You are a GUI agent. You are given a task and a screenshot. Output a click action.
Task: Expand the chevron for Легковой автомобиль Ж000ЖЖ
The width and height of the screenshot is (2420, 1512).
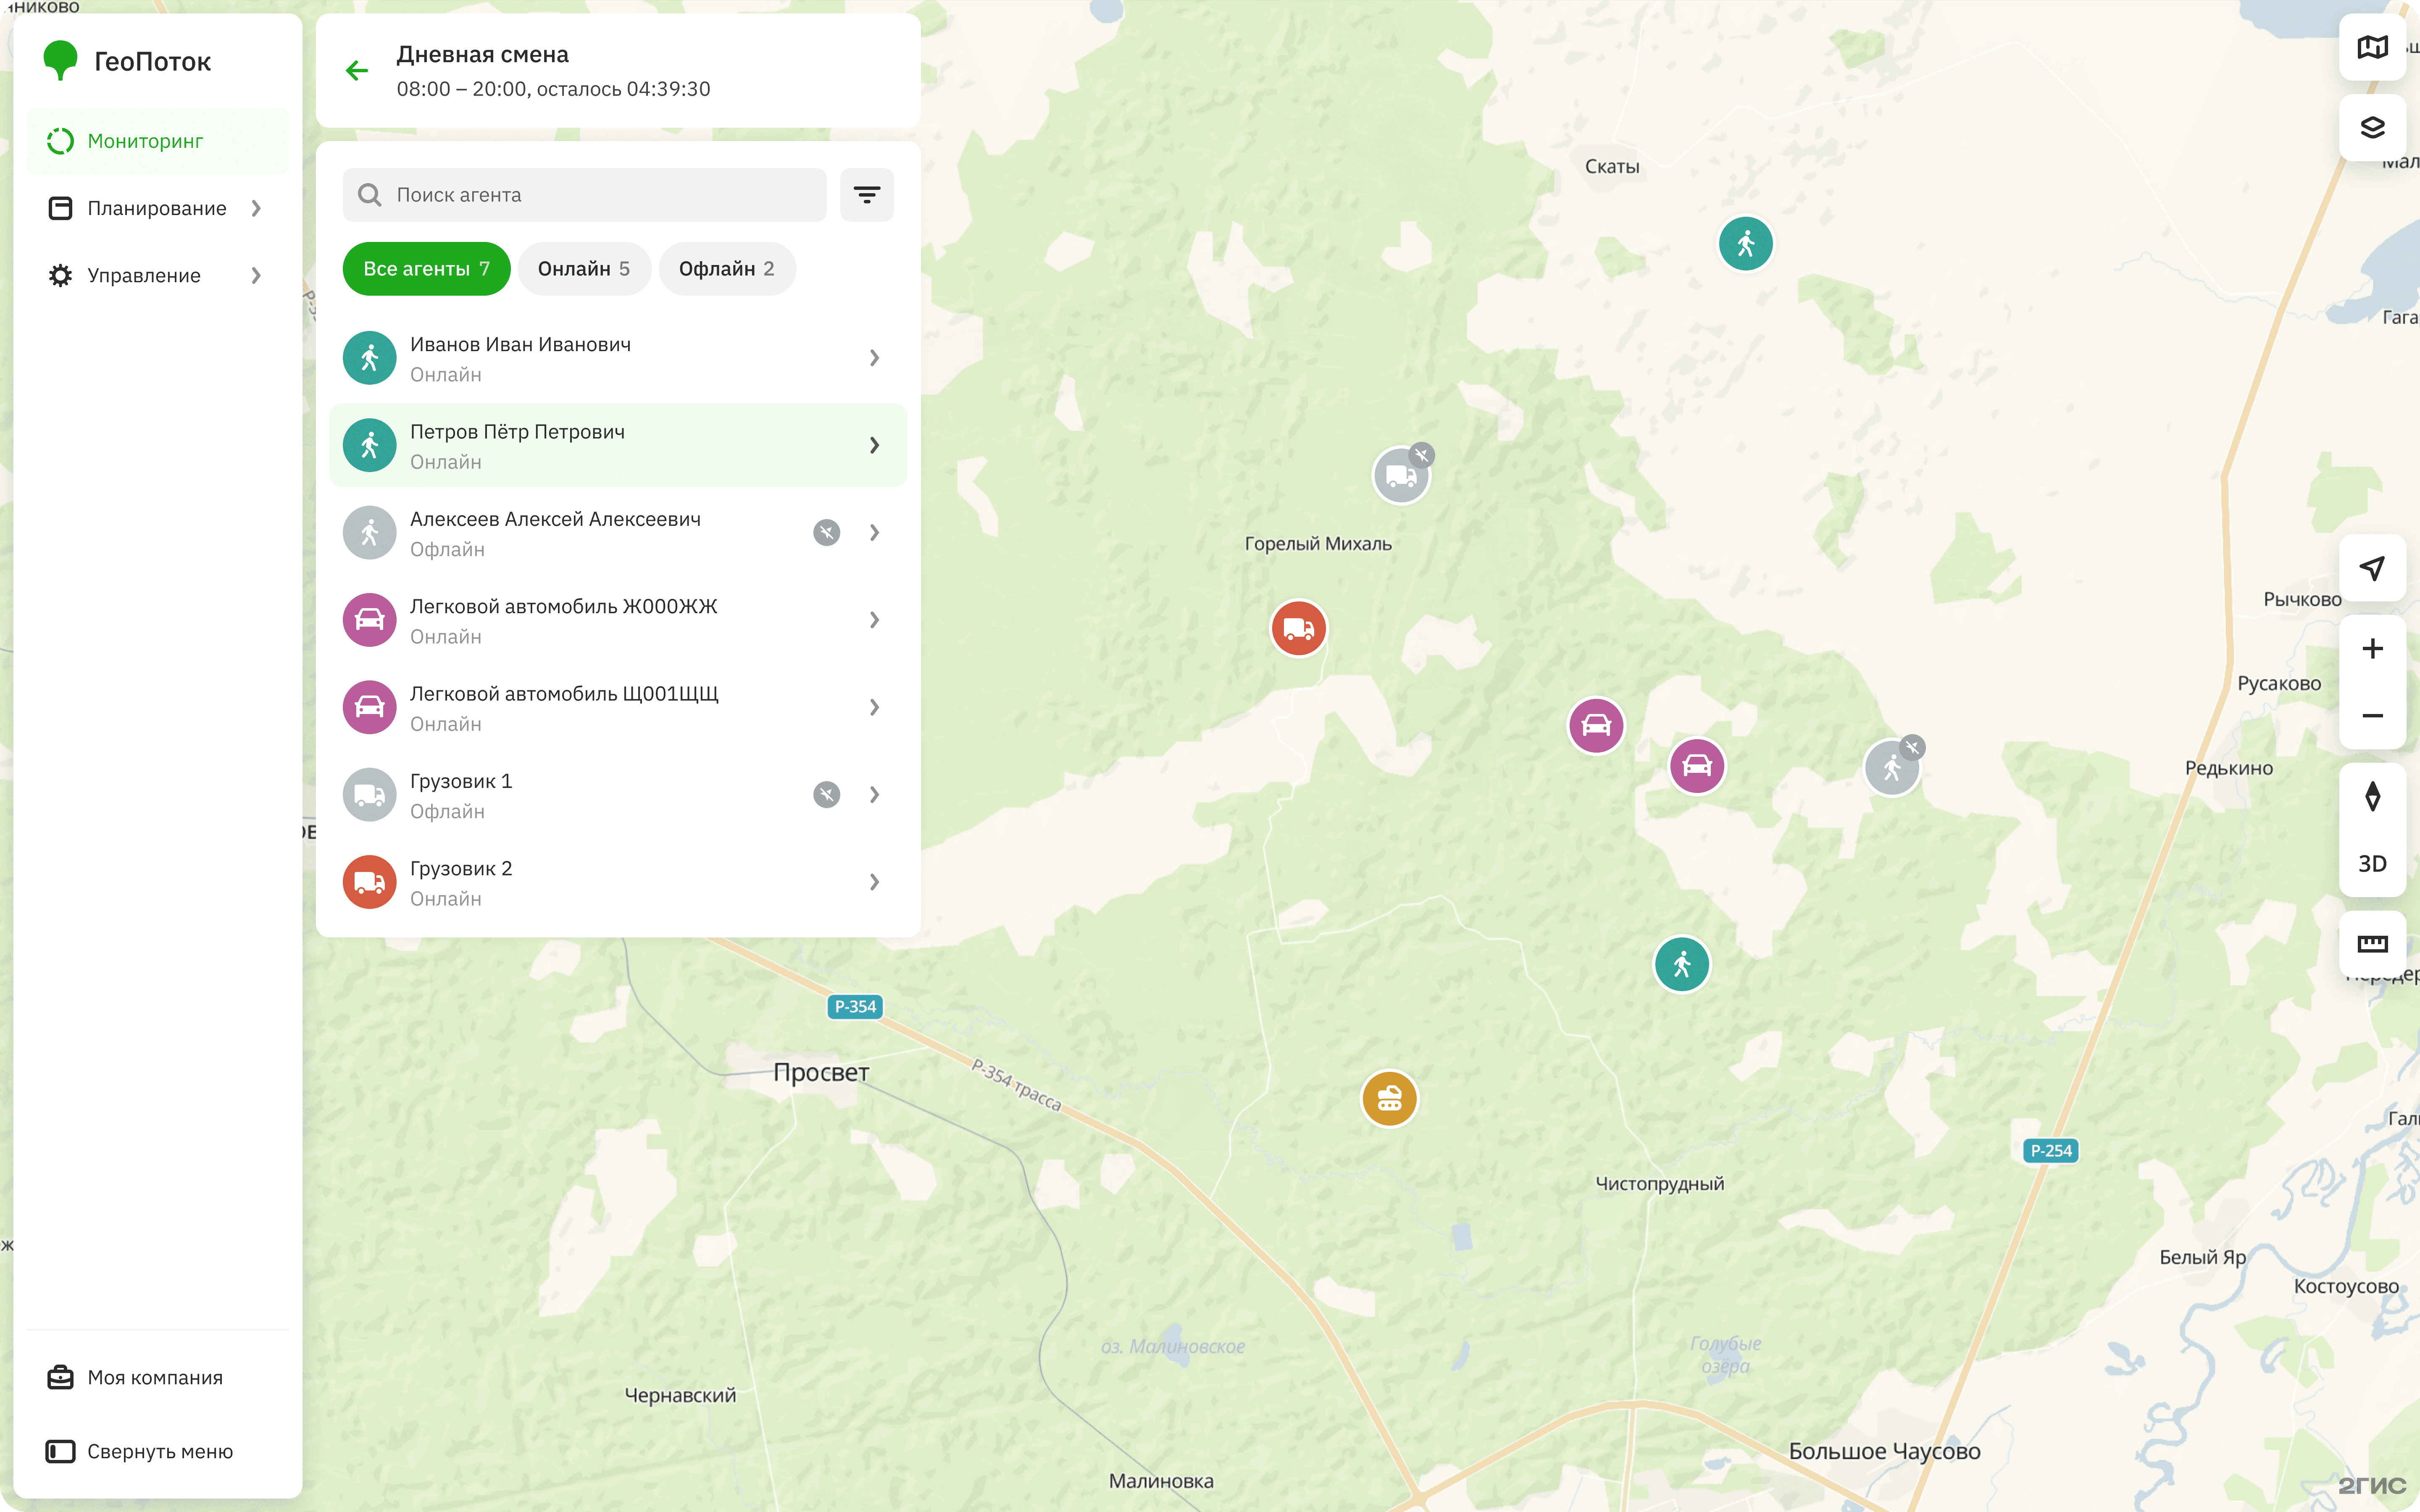(x=874, y=620)
